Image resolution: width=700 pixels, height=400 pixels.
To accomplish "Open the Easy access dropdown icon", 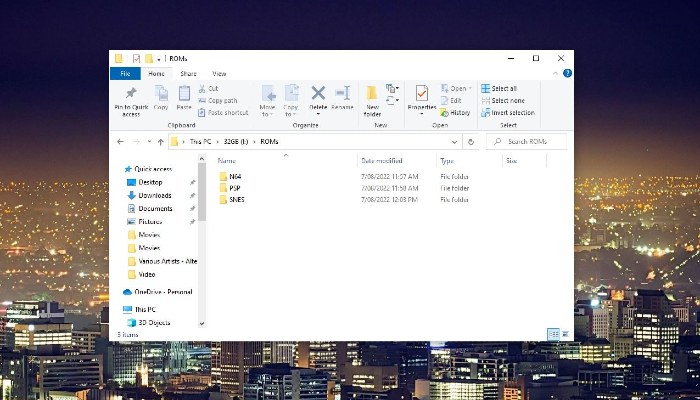I will pos(392,100).
